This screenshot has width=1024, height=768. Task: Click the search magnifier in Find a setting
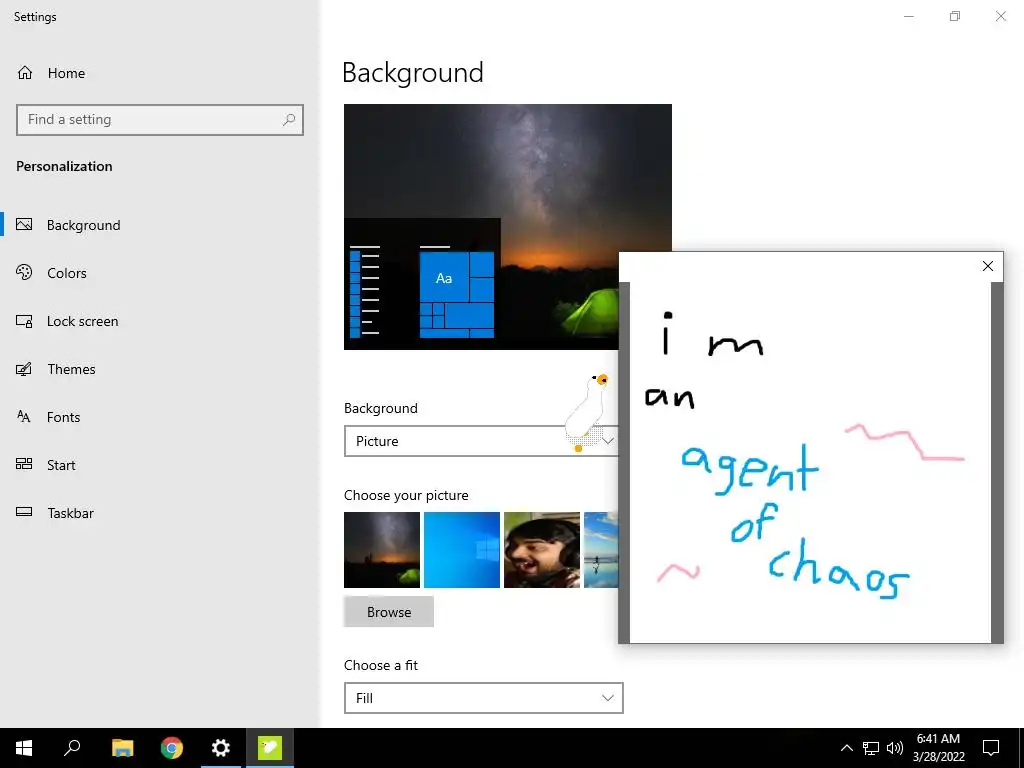point(289,120)
